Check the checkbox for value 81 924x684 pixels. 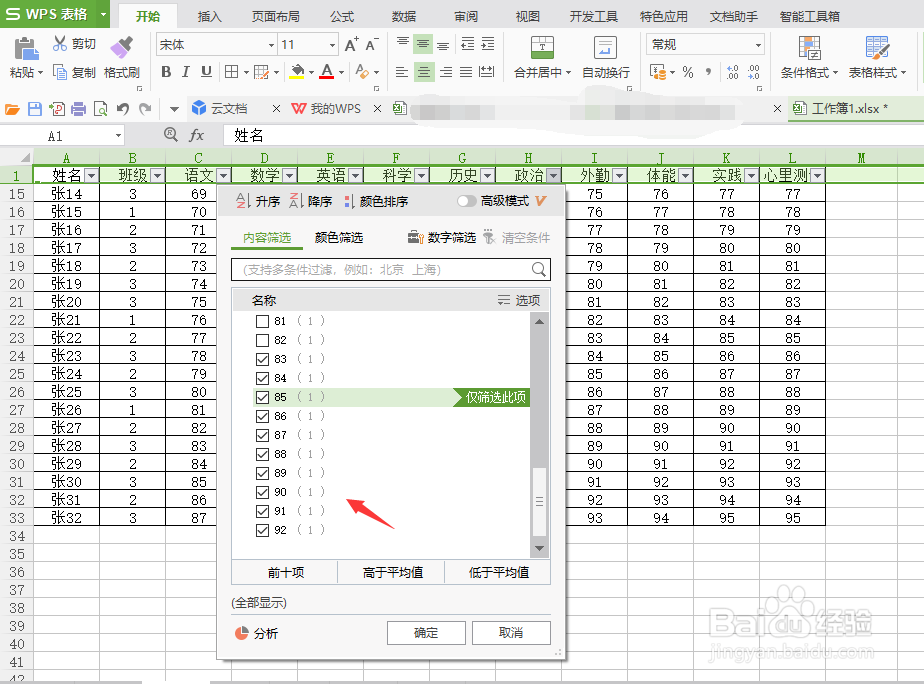point(262,321)
